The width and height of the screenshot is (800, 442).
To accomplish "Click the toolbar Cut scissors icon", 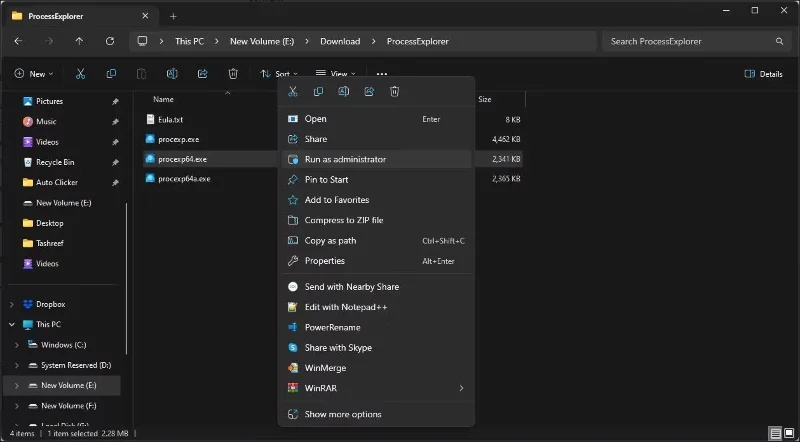I will tap(80, 74).
